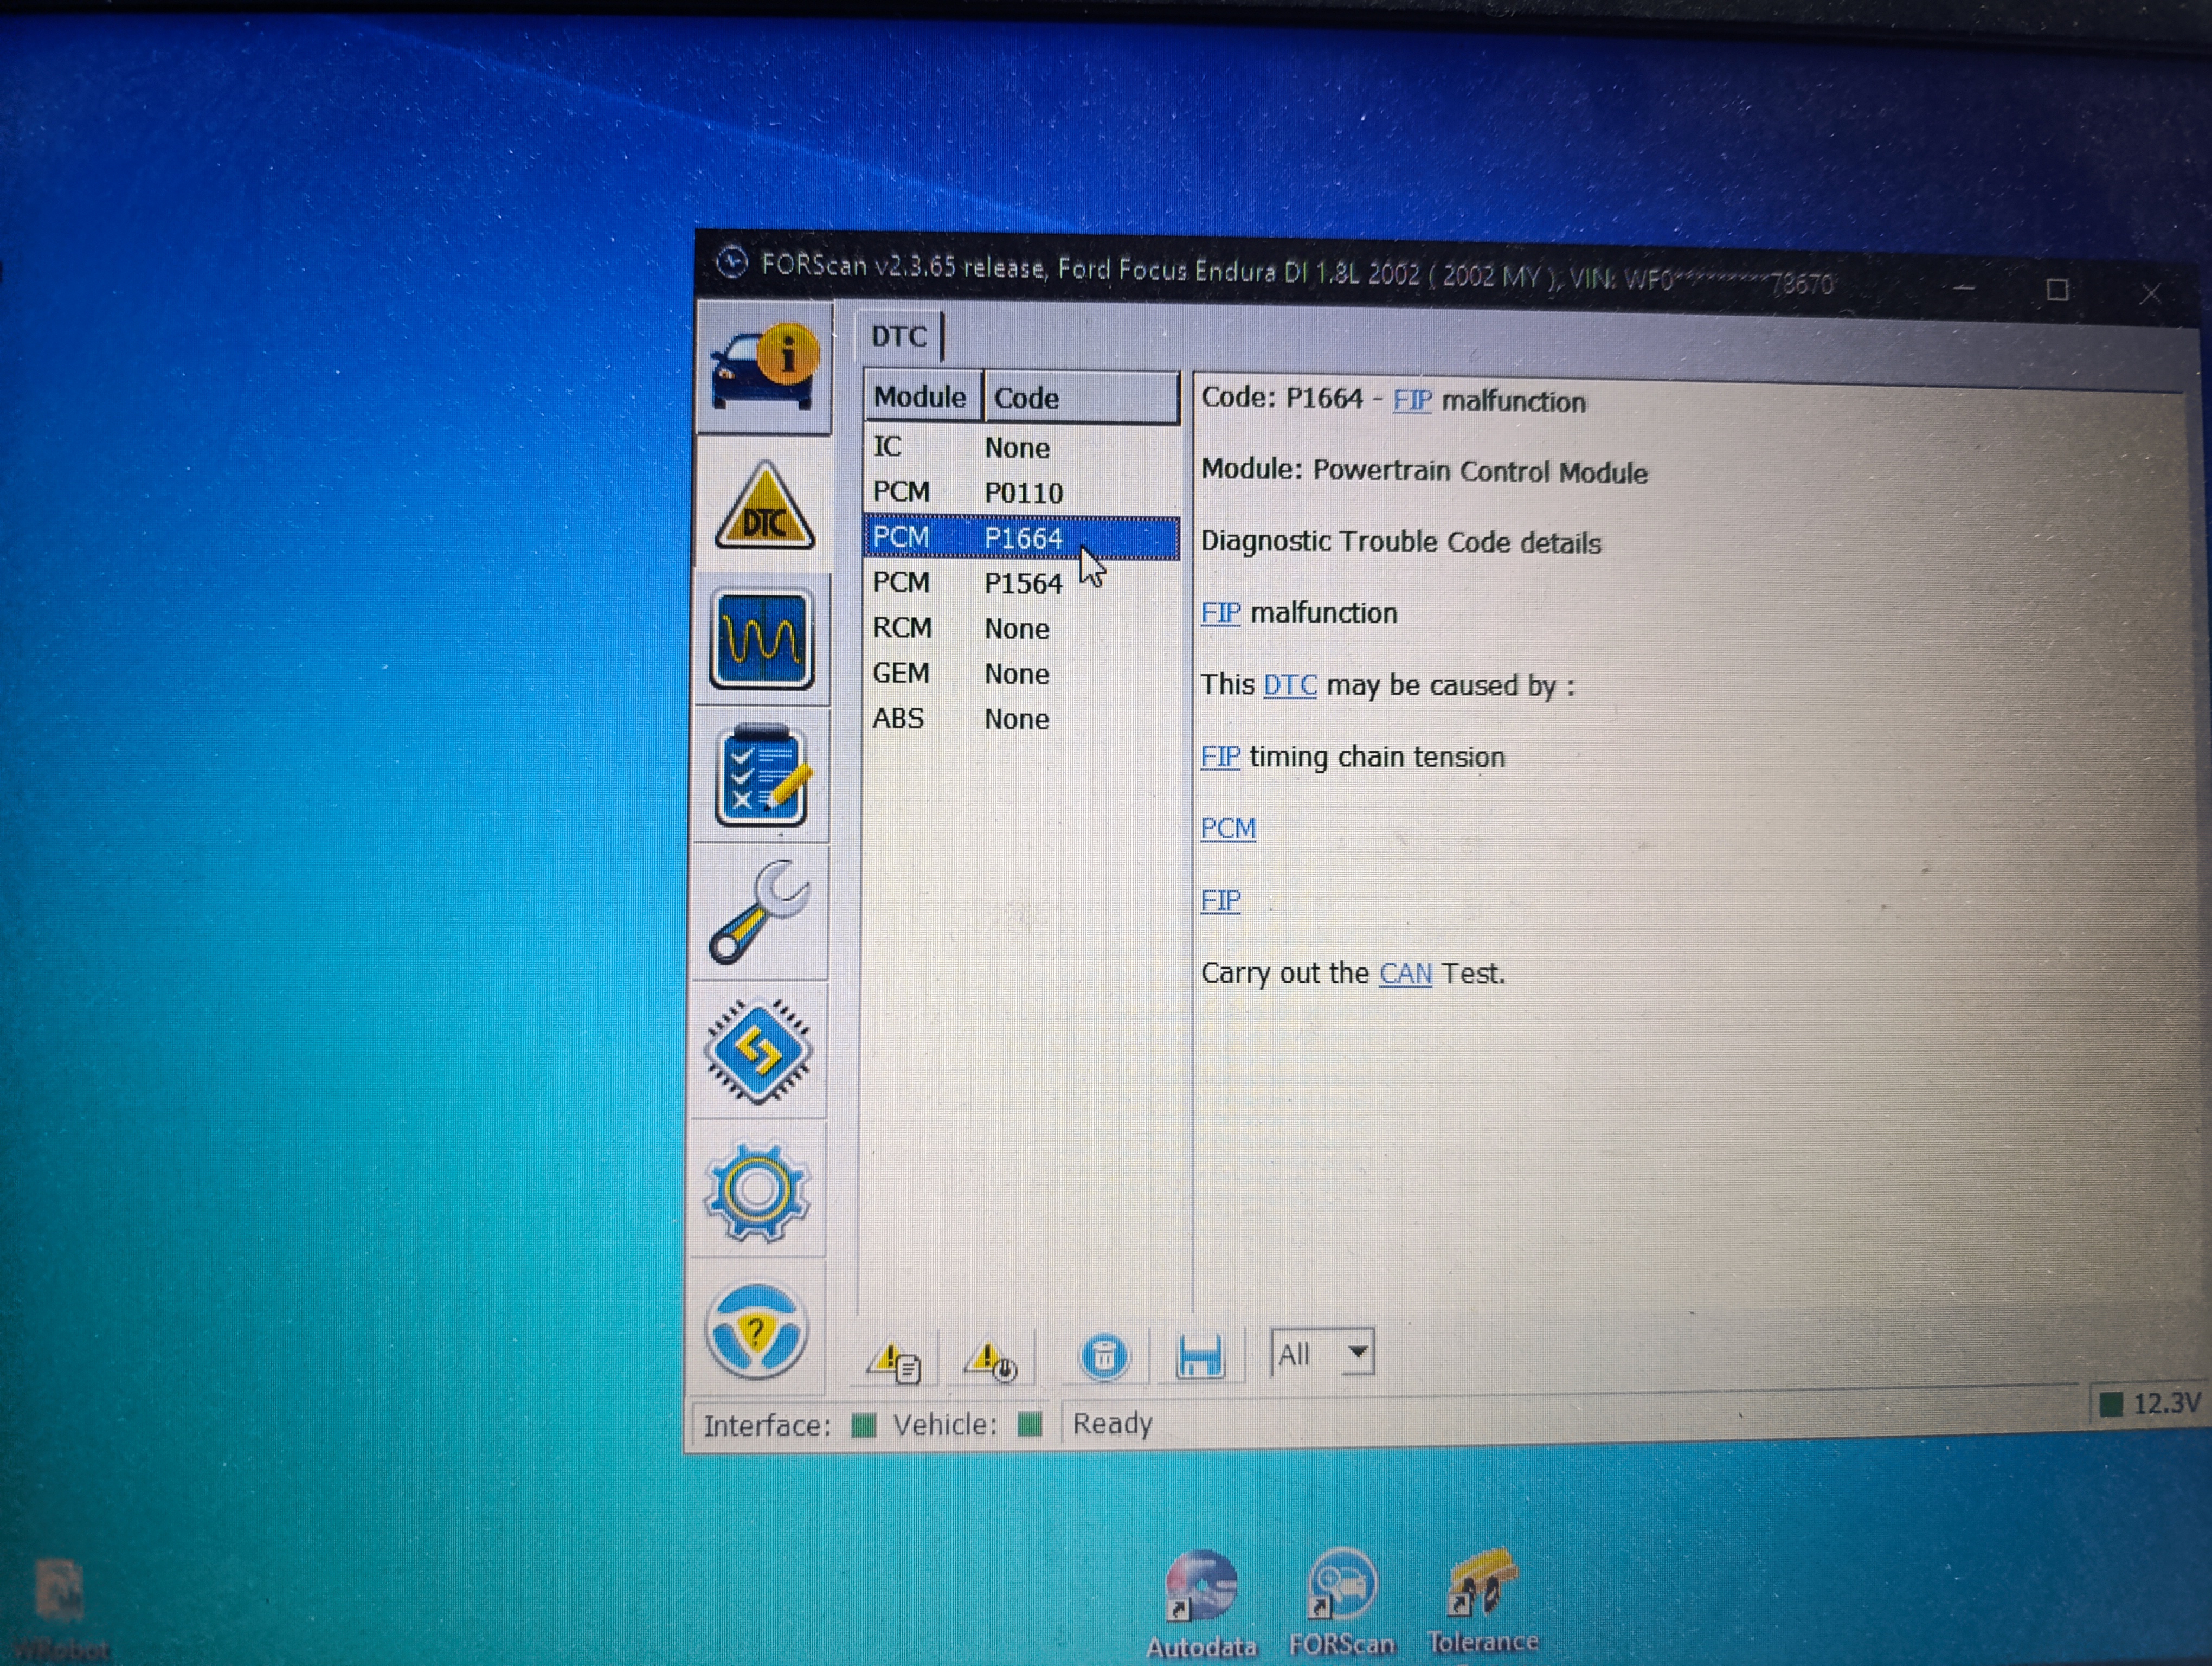Image resolution: width=2212 pixels, height=1666 pixels.
Task: Open the Tolerance desktop shortcut
Action: [1483, 1600]
